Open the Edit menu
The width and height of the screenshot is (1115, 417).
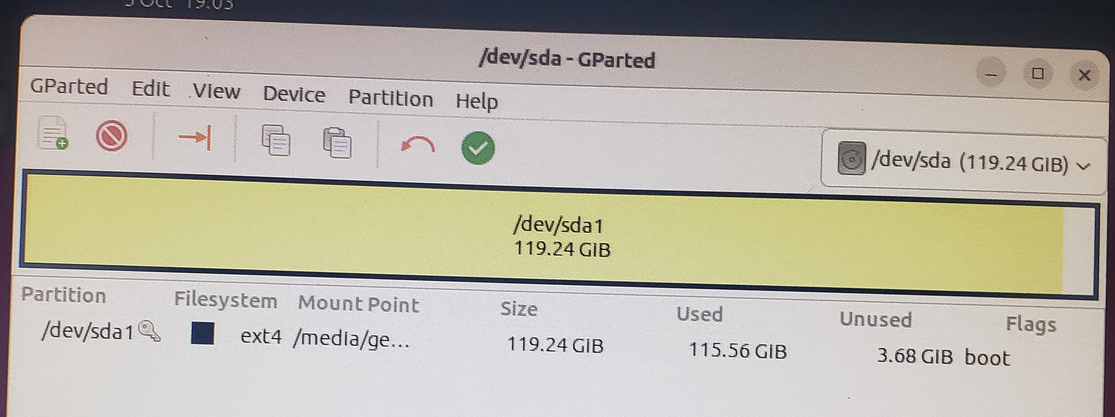click(151, 89)
